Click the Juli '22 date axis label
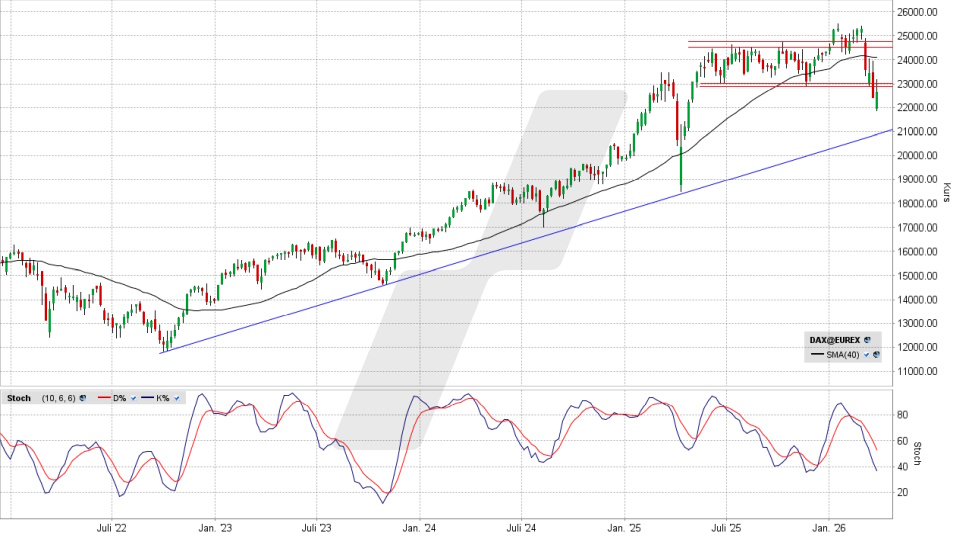The height and width of the screenshot is (540, 960). [112, 527]
